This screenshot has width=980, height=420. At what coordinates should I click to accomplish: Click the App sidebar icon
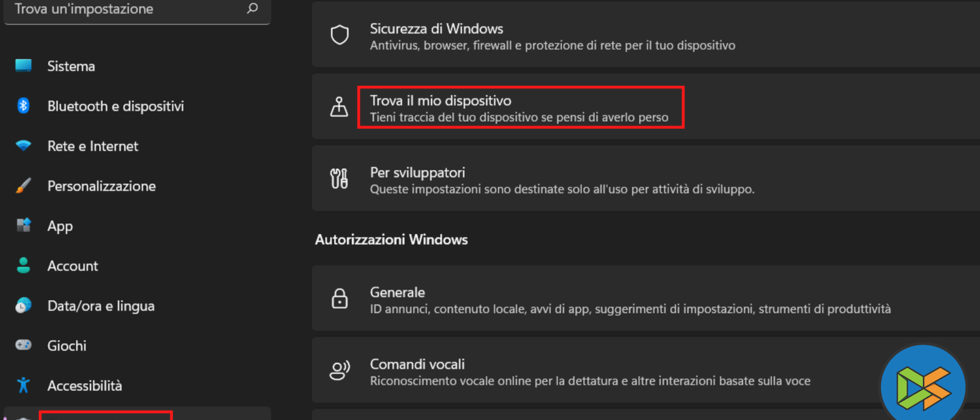tap(24, 226)
